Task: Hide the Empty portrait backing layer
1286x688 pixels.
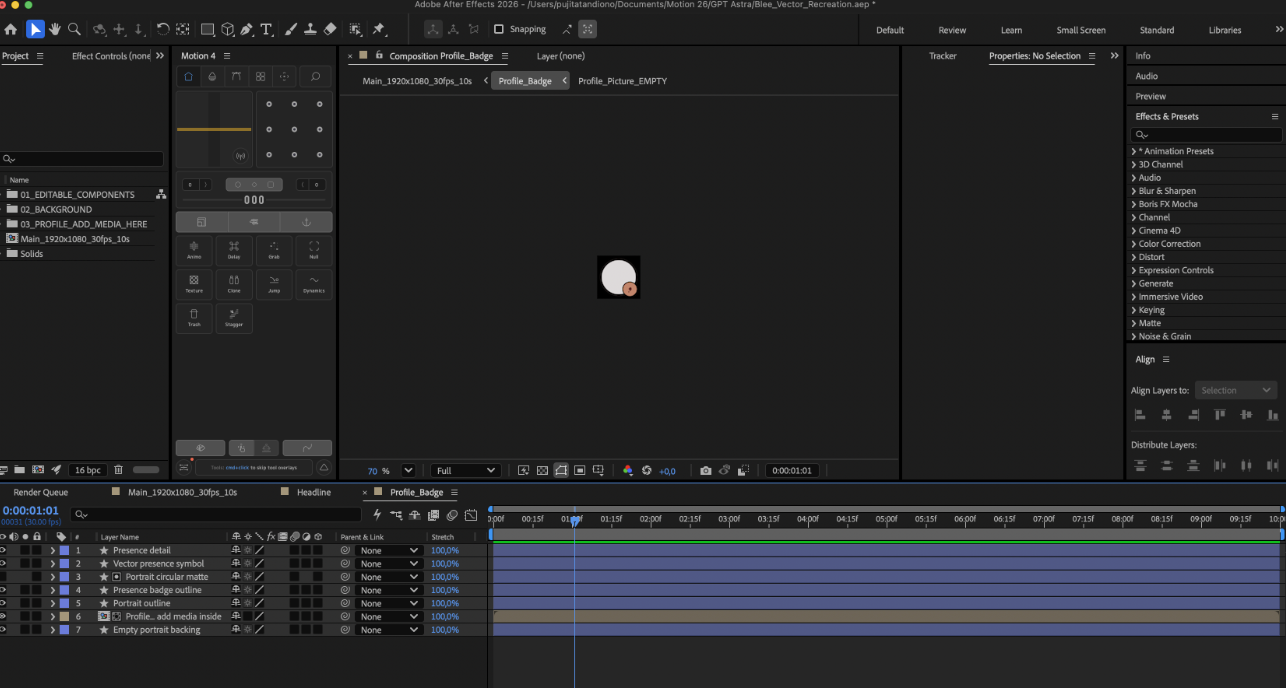Action: pos(4,630)
